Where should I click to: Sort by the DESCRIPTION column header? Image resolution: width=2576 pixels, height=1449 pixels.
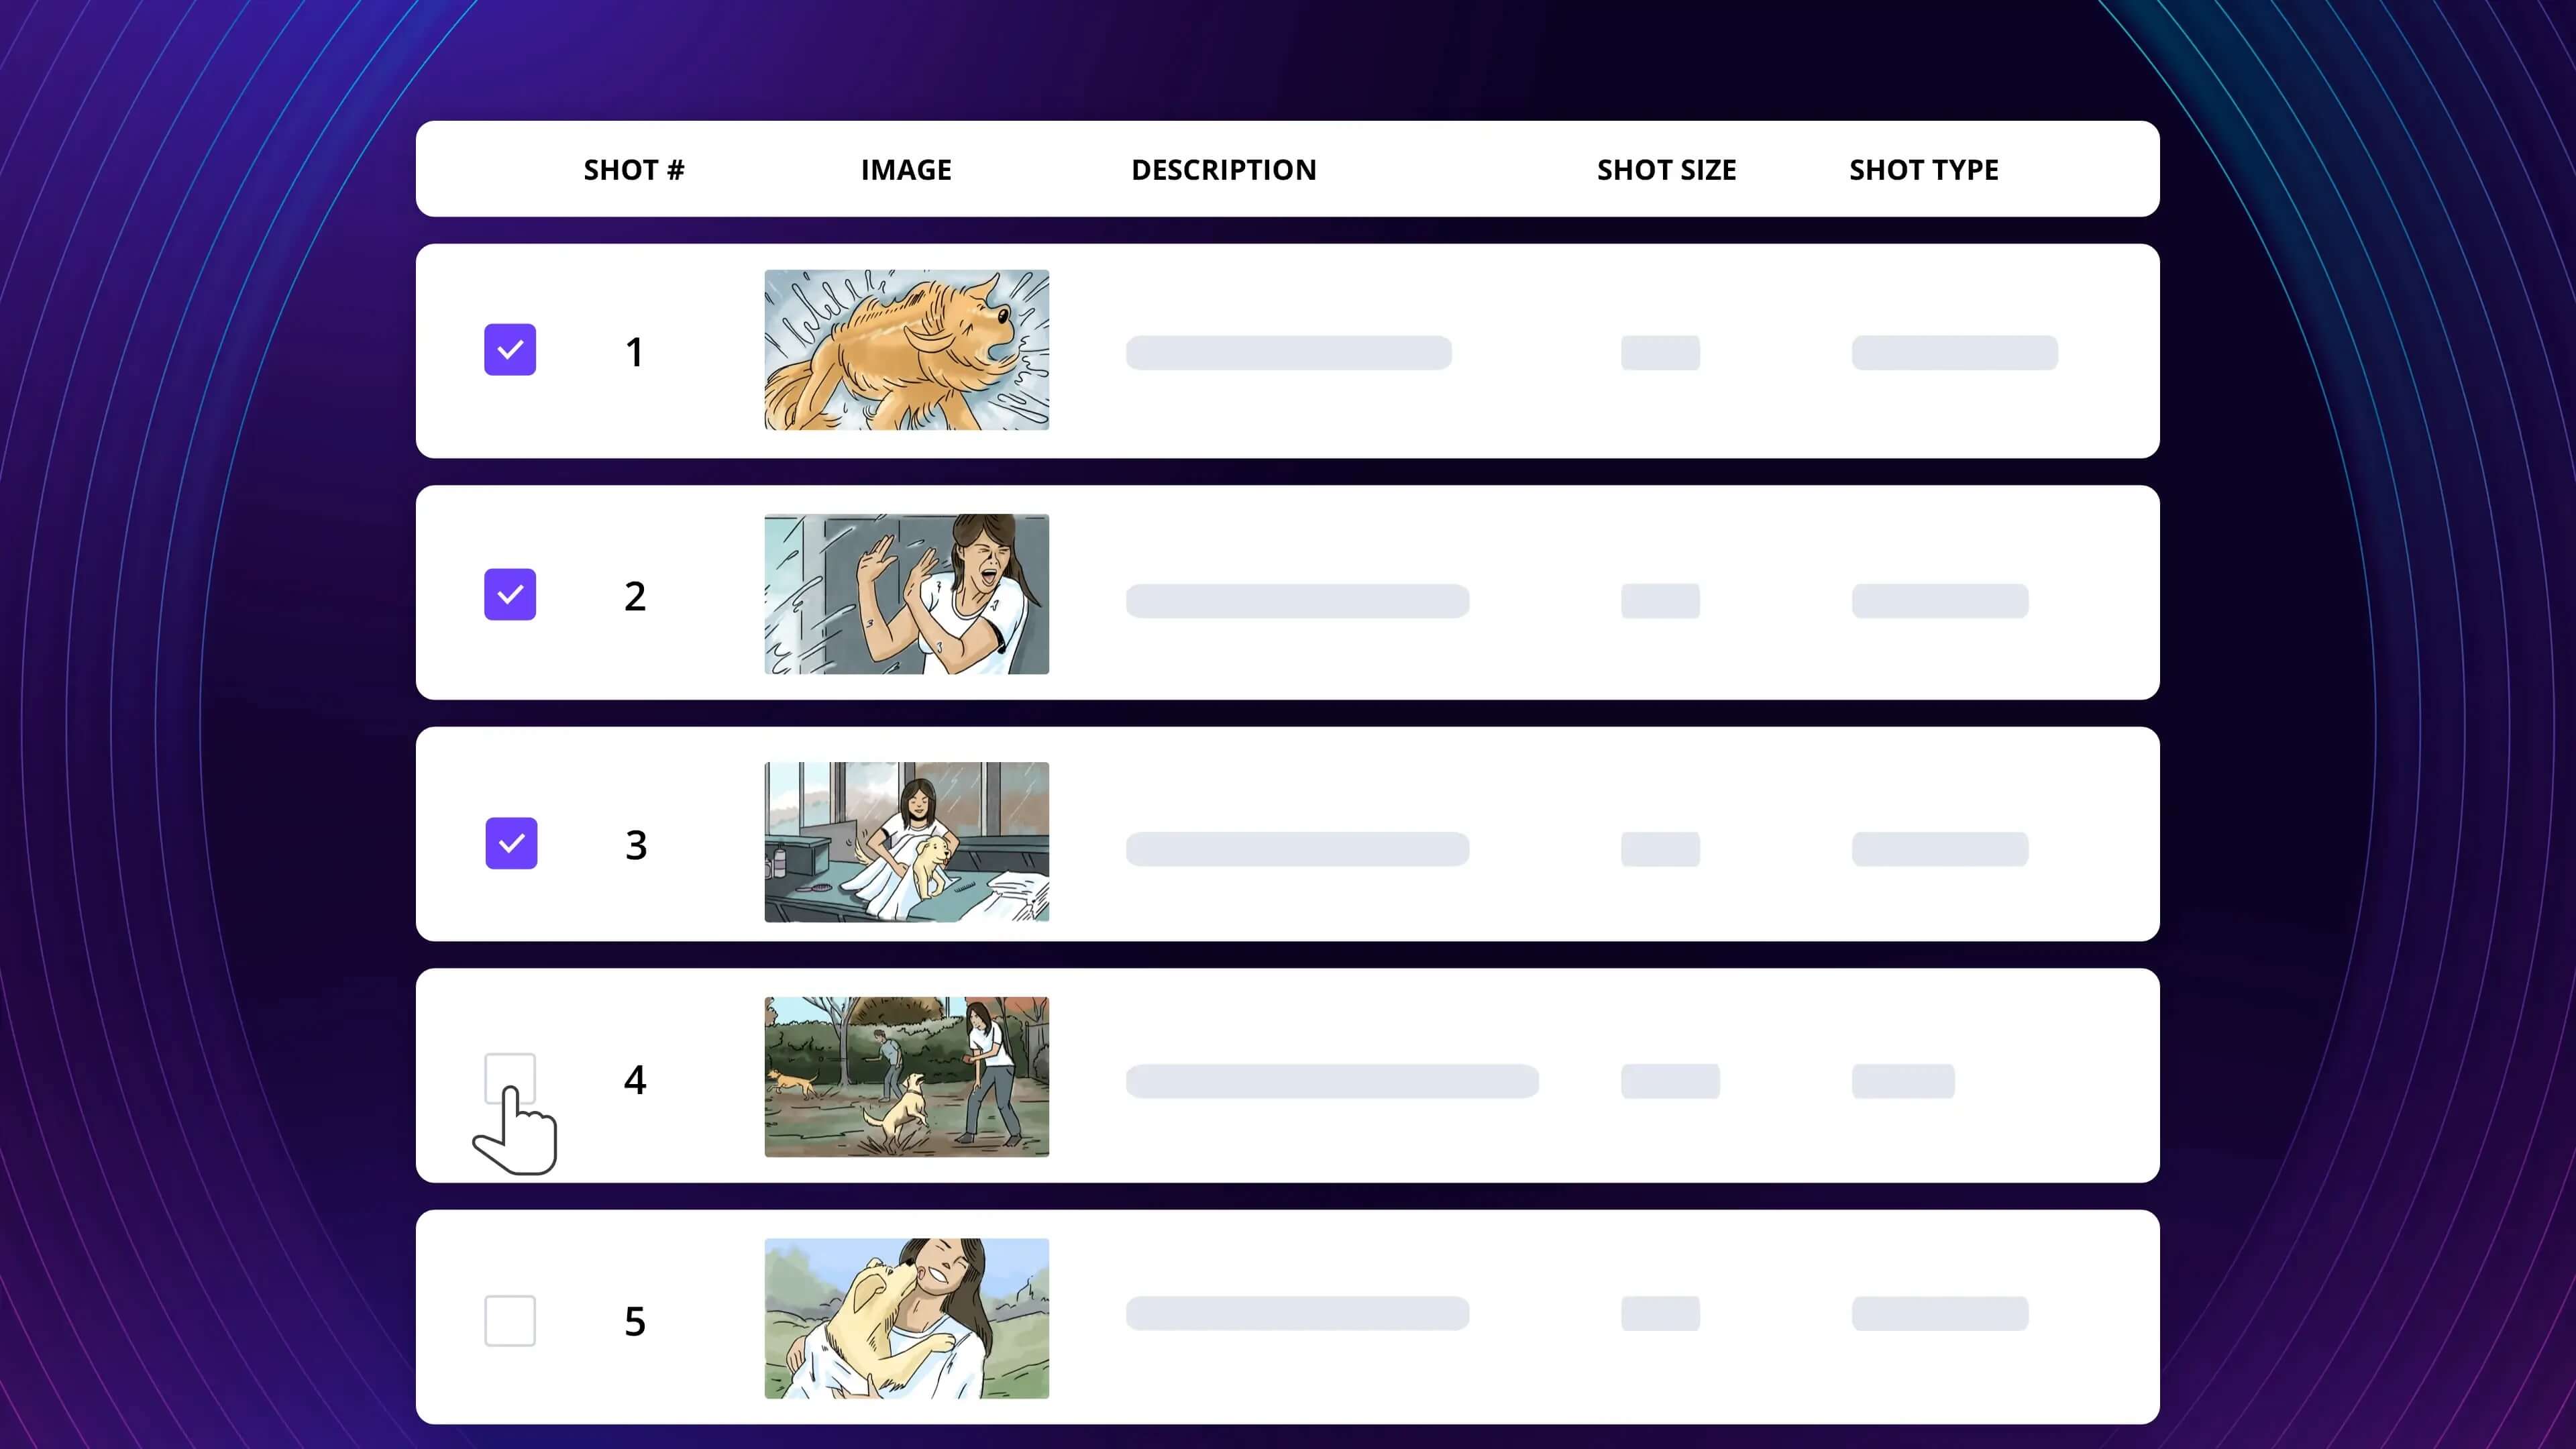click(x=1223, y=170)
